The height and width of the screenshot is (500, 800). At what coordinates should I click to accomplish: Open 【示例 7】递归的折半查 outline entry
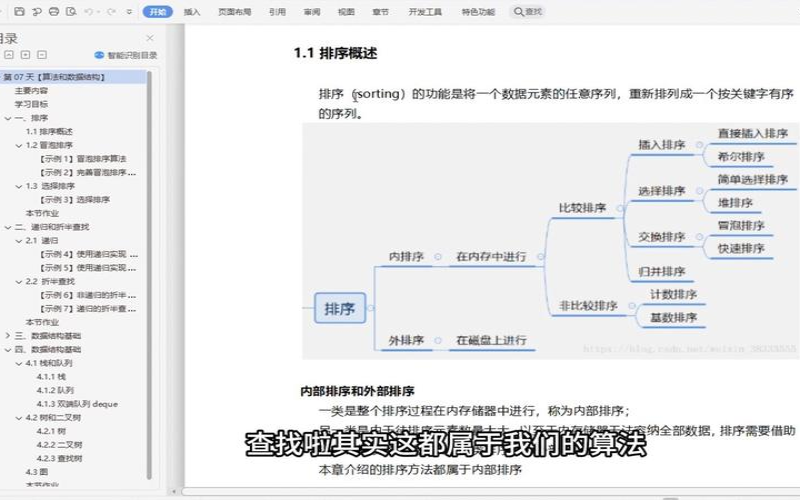pos(87,309)
